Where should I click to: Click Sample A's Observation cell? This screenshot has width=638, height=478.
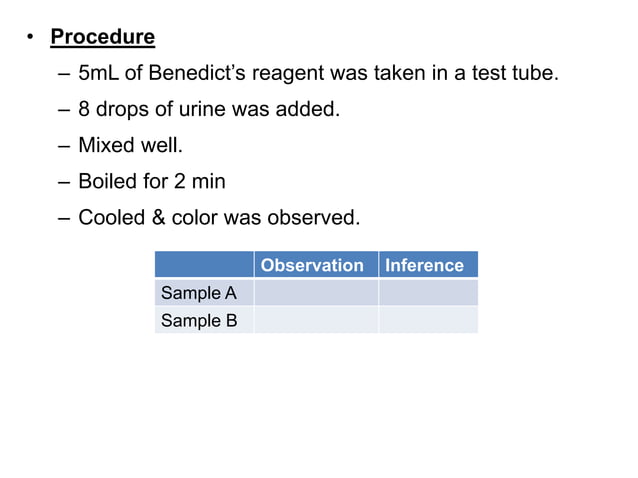click(316, 292)
